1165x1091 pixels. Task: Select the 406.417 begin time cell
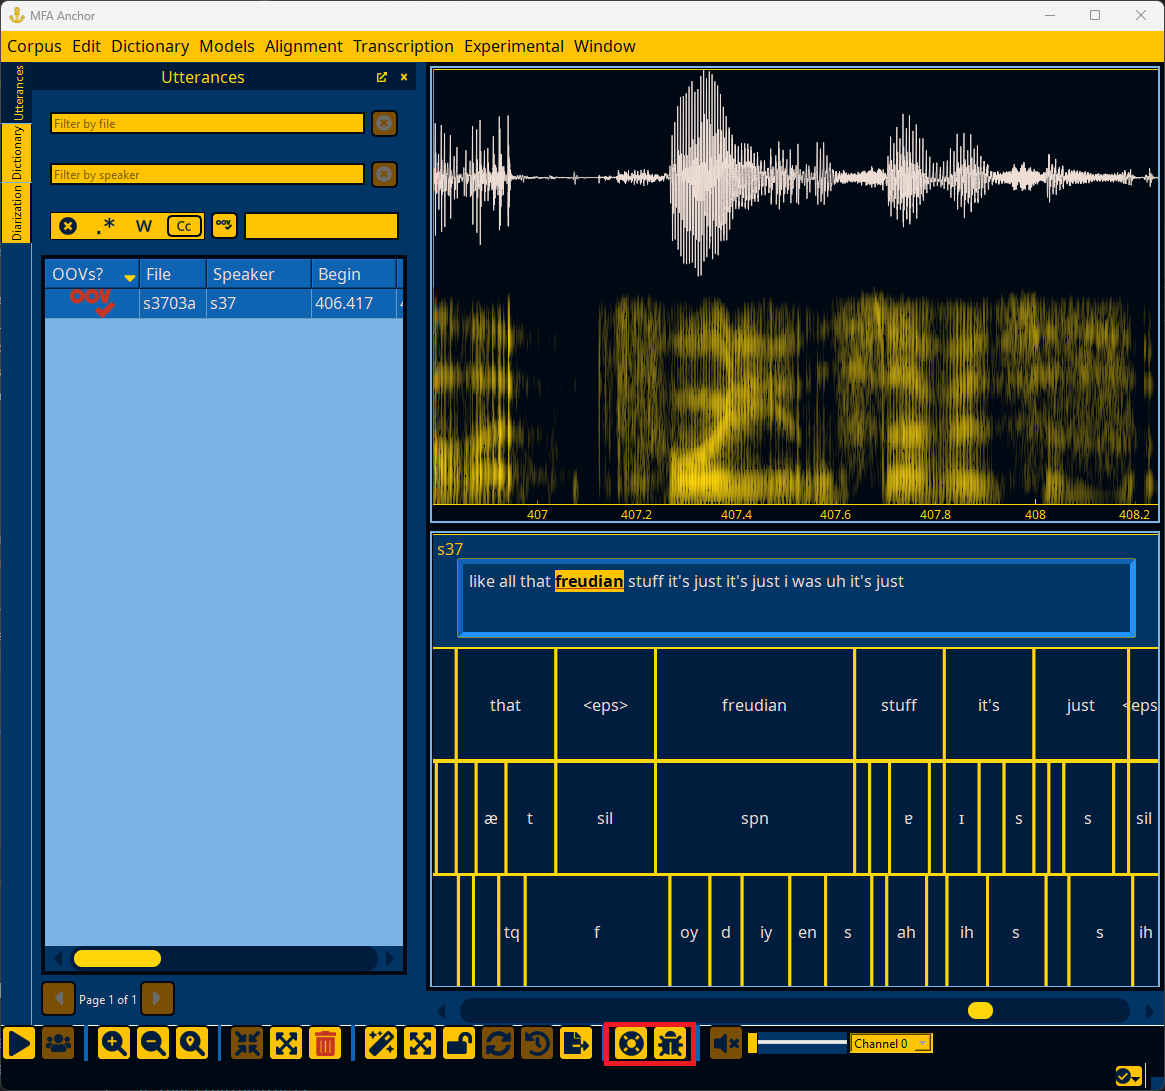[354, 303]
